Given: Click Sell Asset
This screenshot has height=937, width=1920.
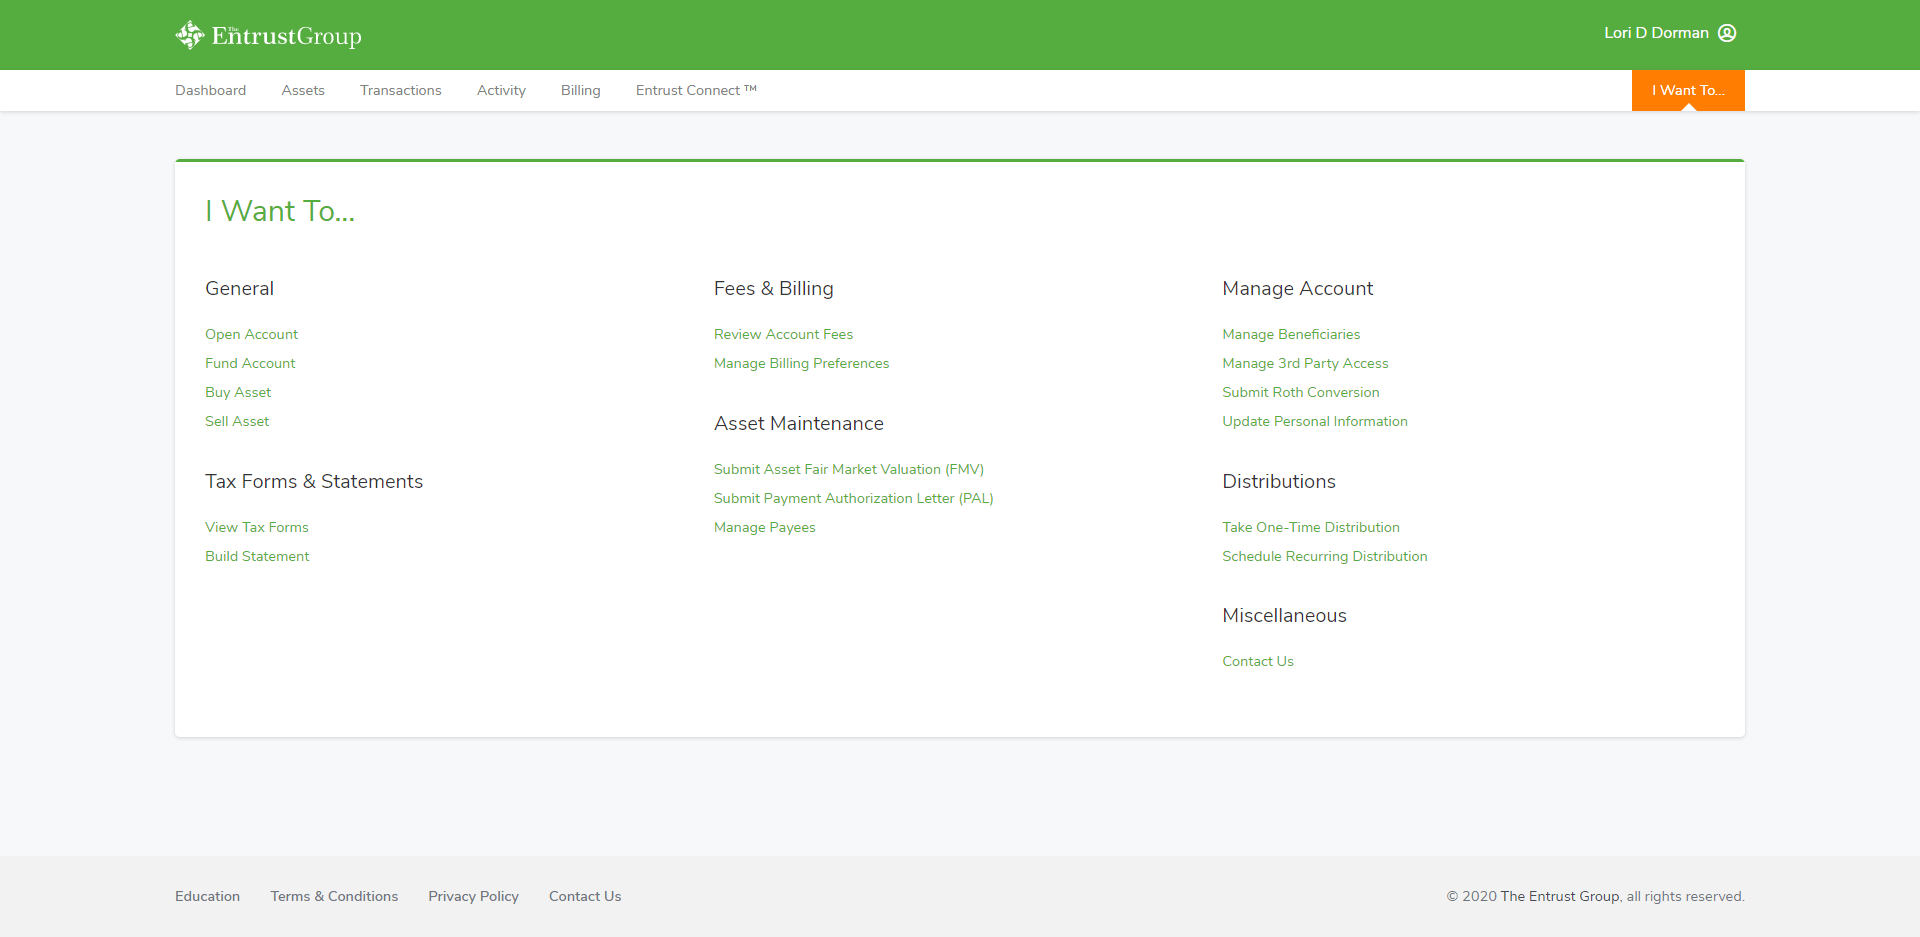Looking at the screenshot, I should pos(237,421).
